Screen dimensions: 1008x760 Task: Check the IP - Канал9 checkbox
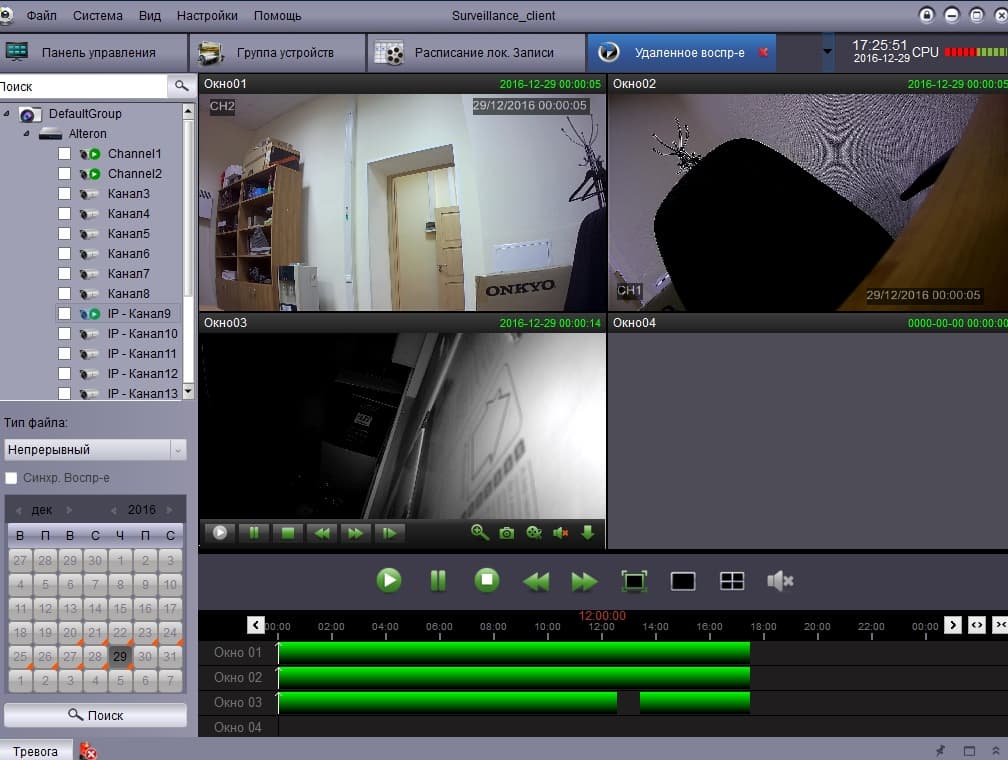(x=64, y=314)
